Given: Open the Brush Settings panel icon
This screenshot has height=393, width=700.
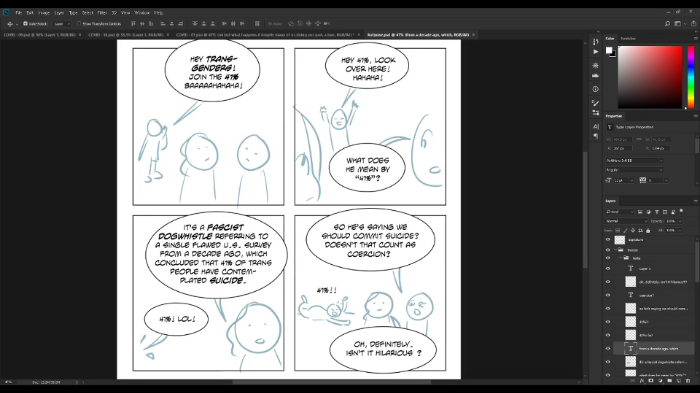Looking at the screenshot, I should coord(596,103).
